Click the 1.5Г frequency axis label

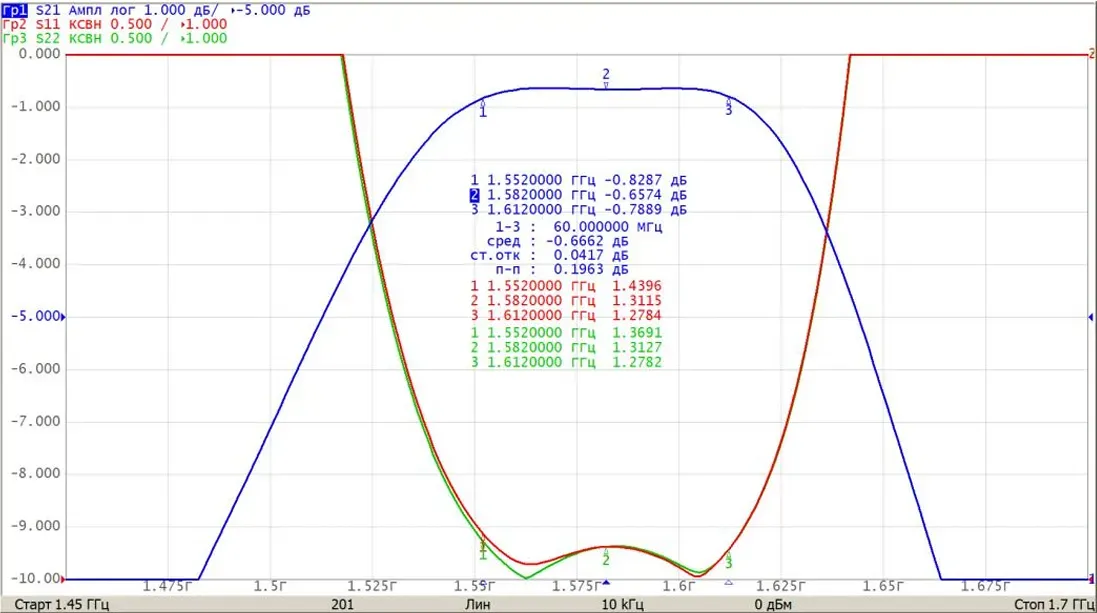[269, 586]
